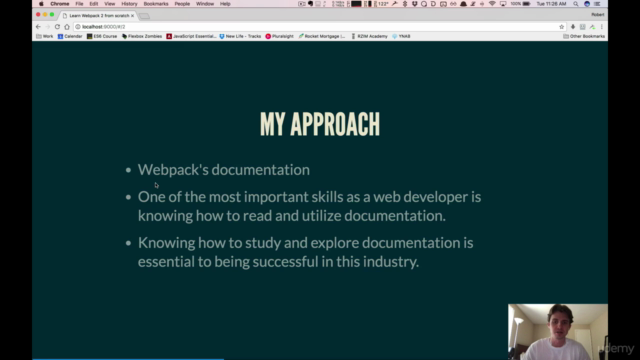
Task: Open the YNAB bookmark
Action: pos(401,36)
